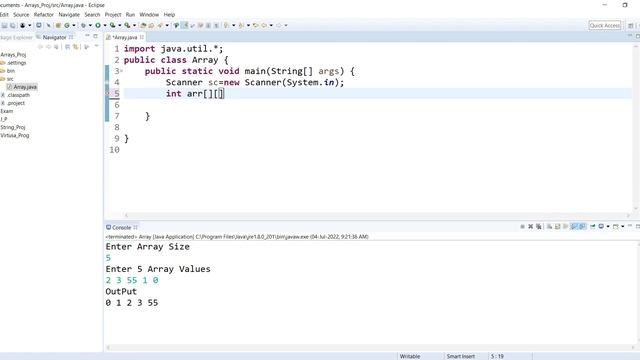Toggle Word Wrap in Console toolbar
Viewport: 640px width, 360px height.
(565, 227)
